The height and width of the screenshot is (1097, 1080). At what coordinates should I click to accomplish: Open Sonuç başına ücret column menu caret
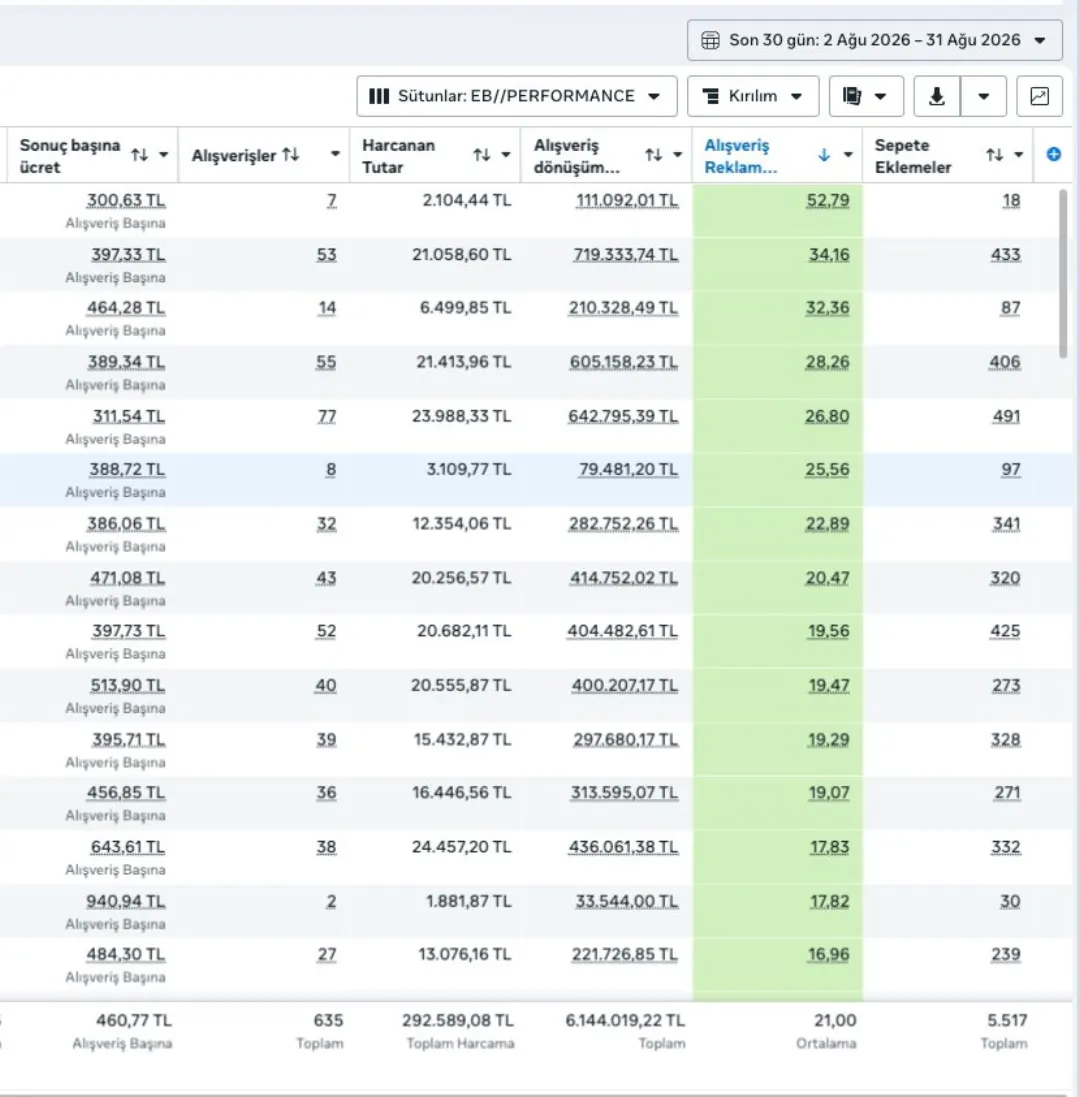point(164,155)
